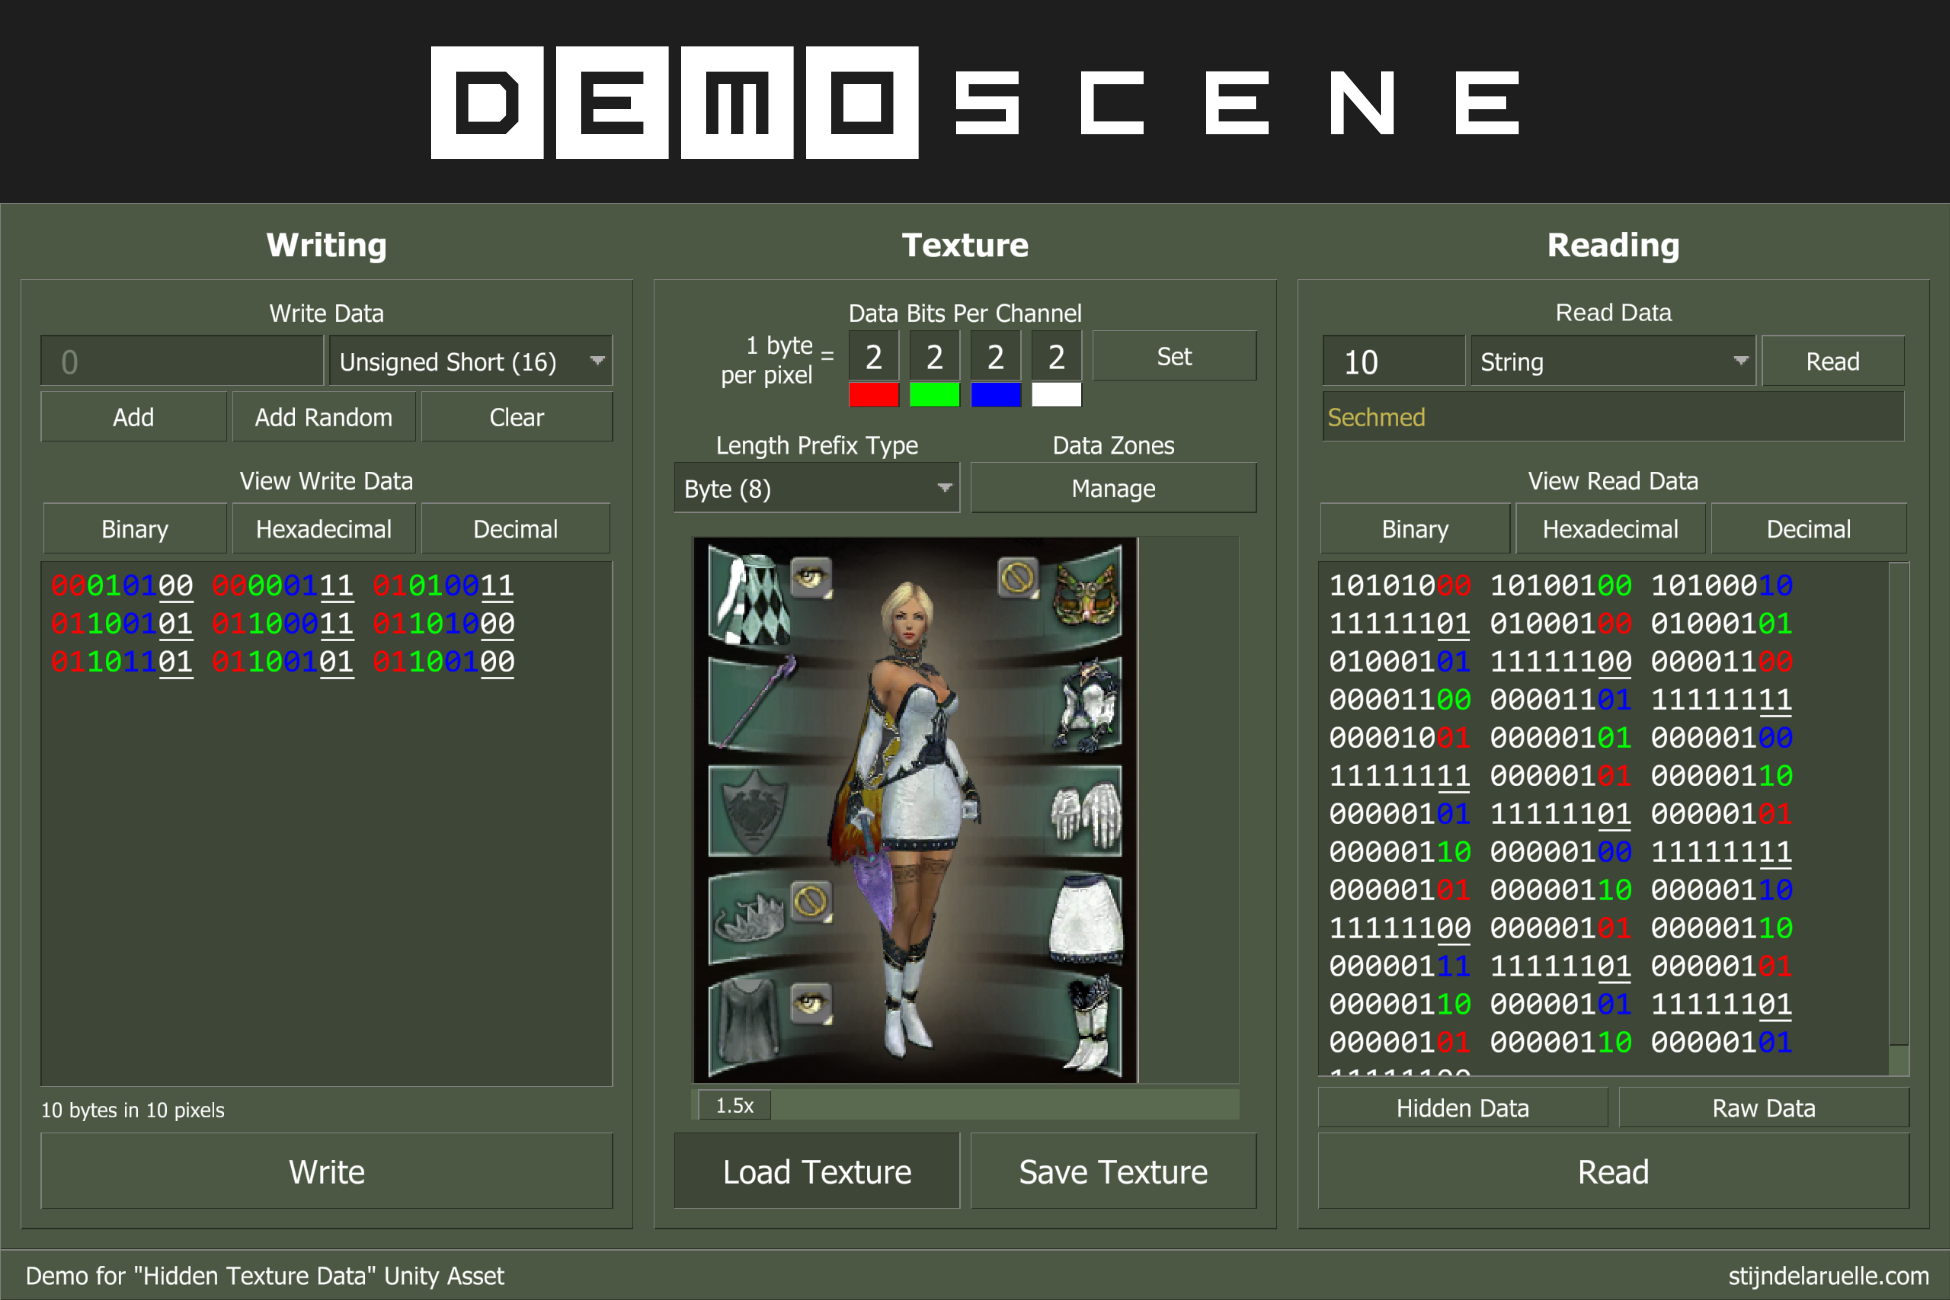This screenshot has height=1300, width=1950.
Task: Open Manage data zones
Action: point(1113,488)
